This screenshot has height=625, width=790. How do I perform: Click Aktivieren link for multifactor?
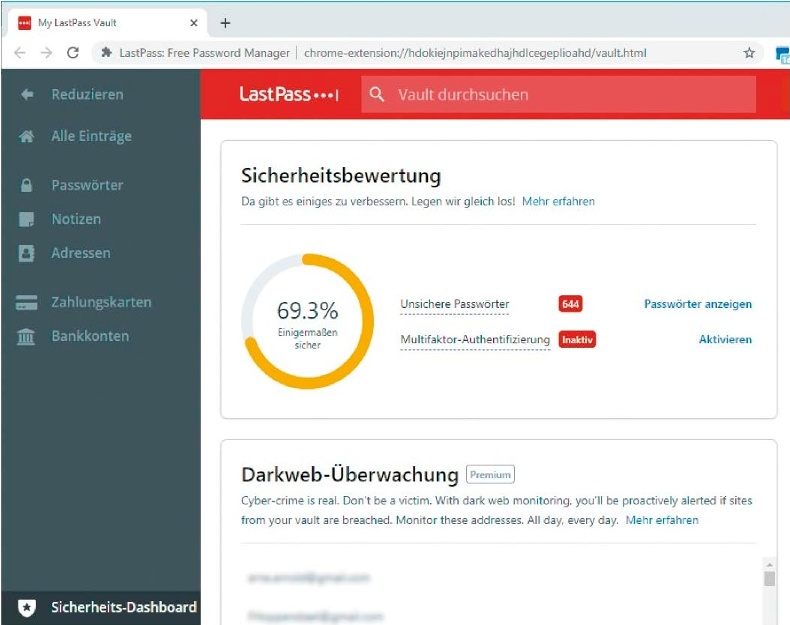pos(725,339)
